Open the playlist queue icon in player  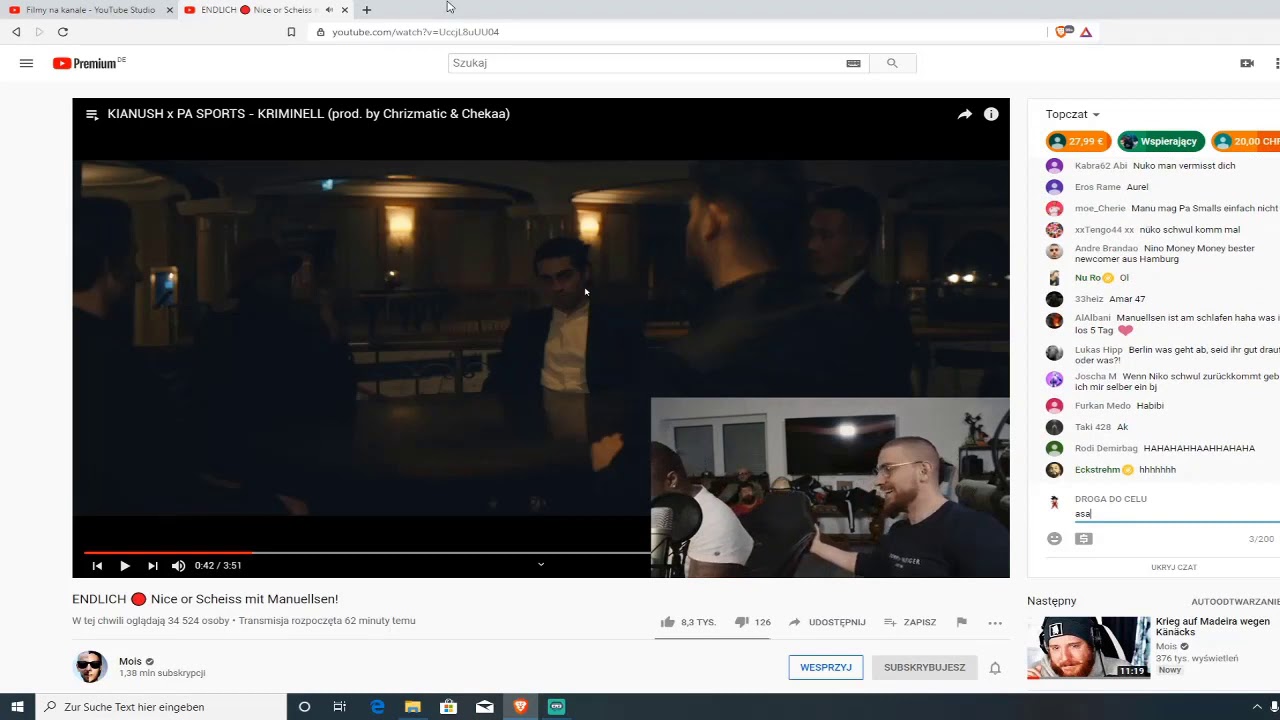pos(91,114)
